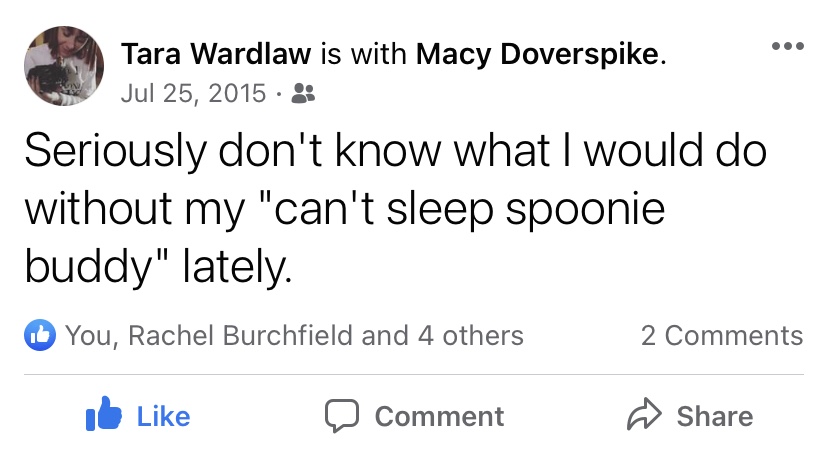The image size is (828, 465).
Task: Click the blue thumbs-up reaction badge
Action: 38,336
